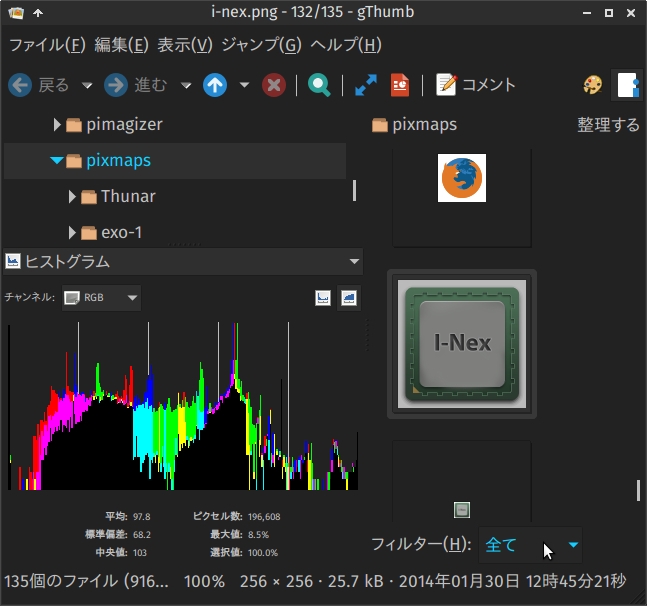Click the 中央値 103 value
This screenshot has width=647, height=606.
click(139, 553)
